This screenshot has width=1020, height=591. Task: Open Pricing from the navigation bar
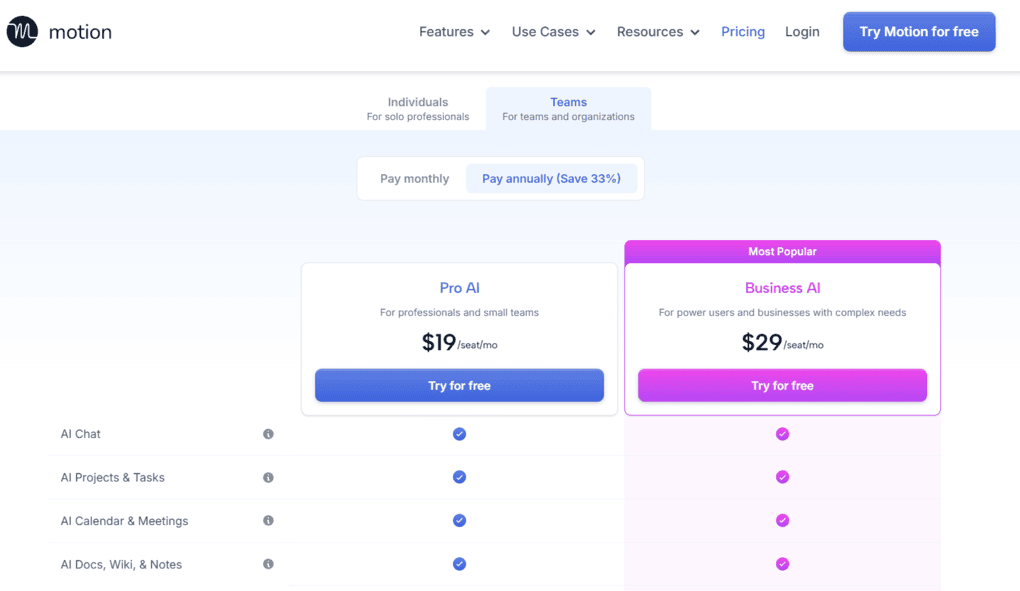tap(743, 31)
